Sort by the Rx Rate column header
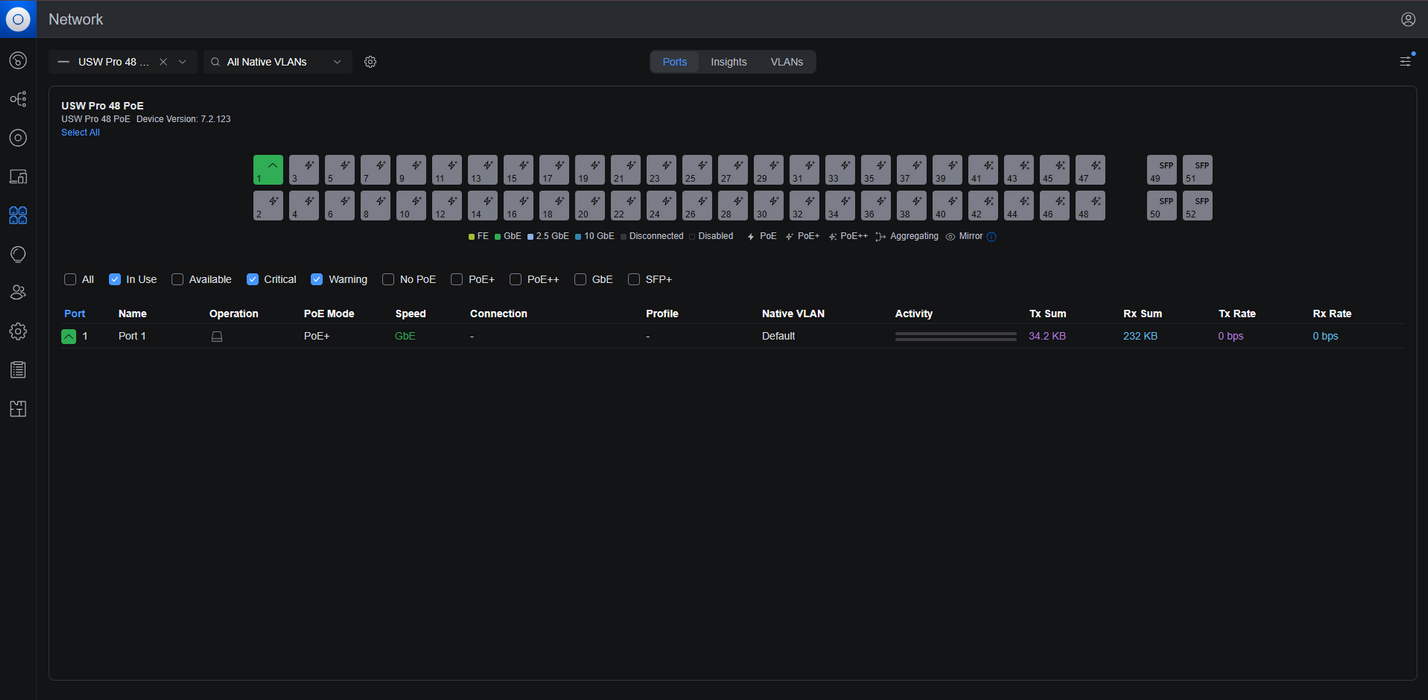This screenshot has height=700, width=1428. 1332,314
